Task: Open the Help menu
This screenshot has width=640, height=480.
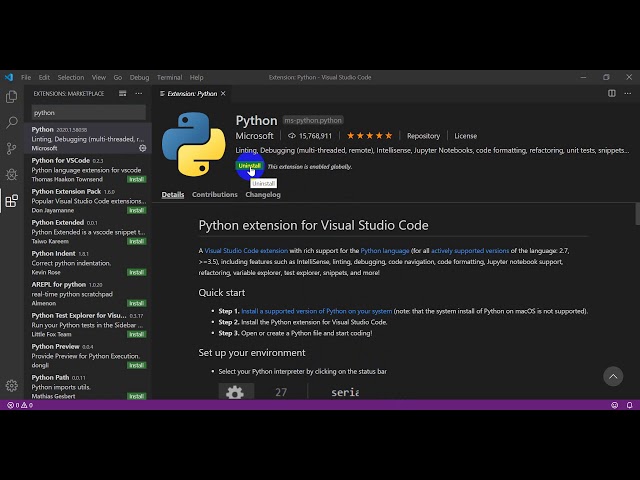Action: tap(196, 77)
